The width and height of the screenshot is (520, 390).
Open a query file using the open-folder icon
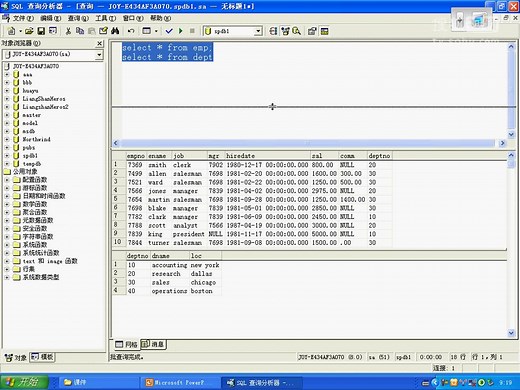point(29,31)
